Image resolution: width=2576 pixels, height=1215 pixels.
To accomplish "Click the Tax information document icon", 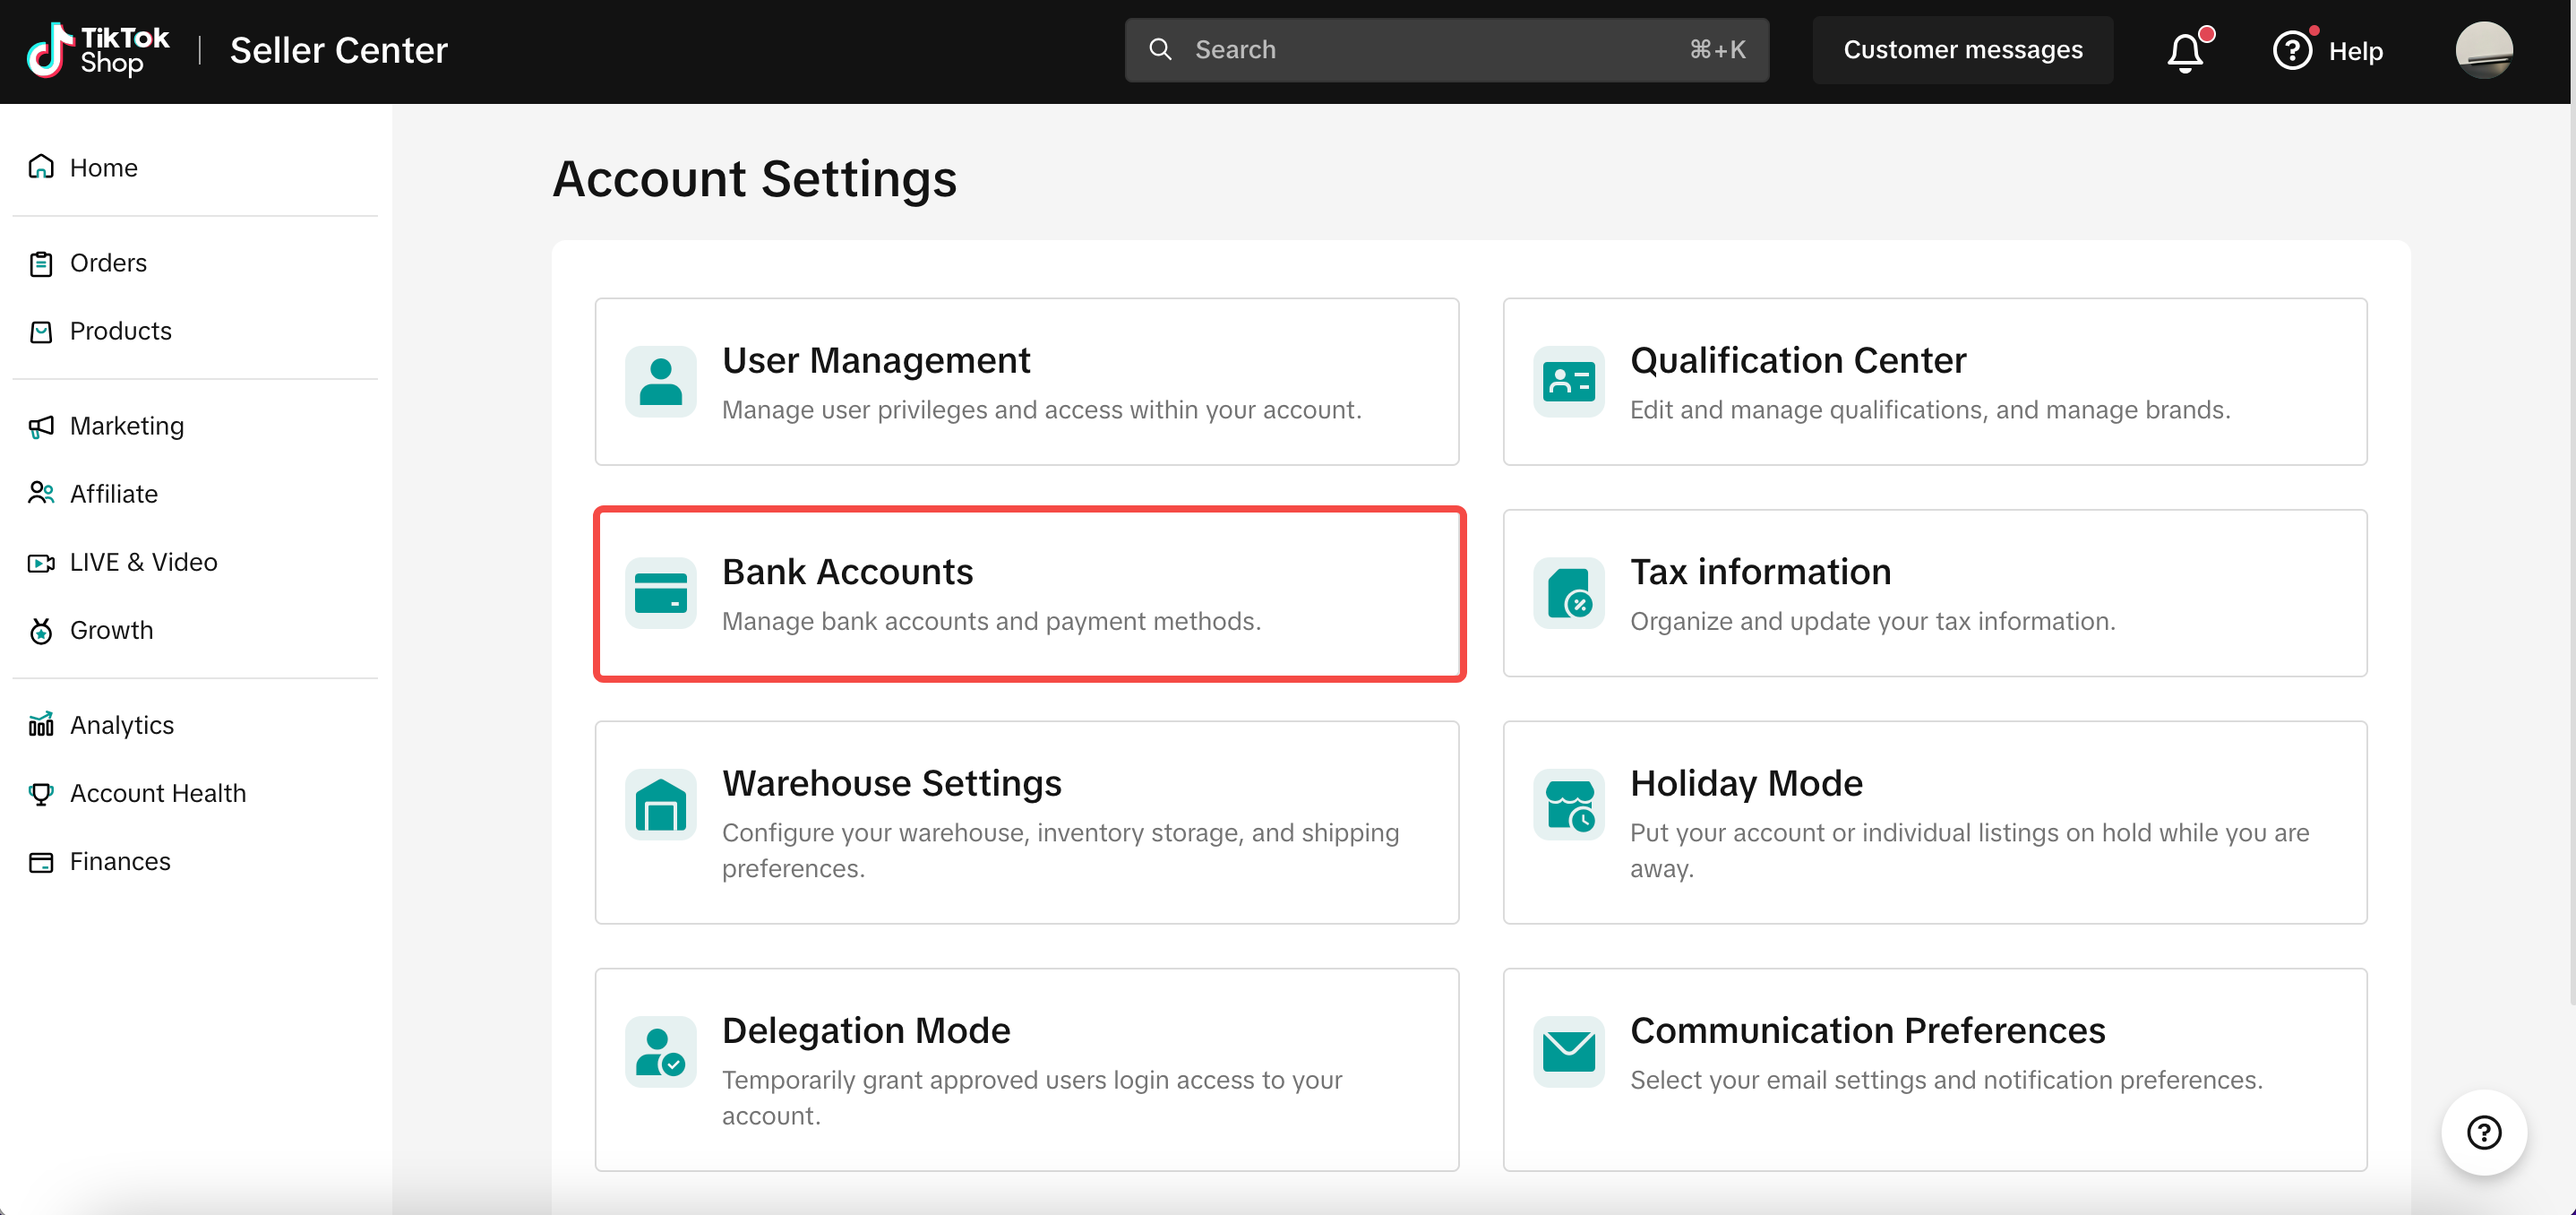I will (1568, 593).
